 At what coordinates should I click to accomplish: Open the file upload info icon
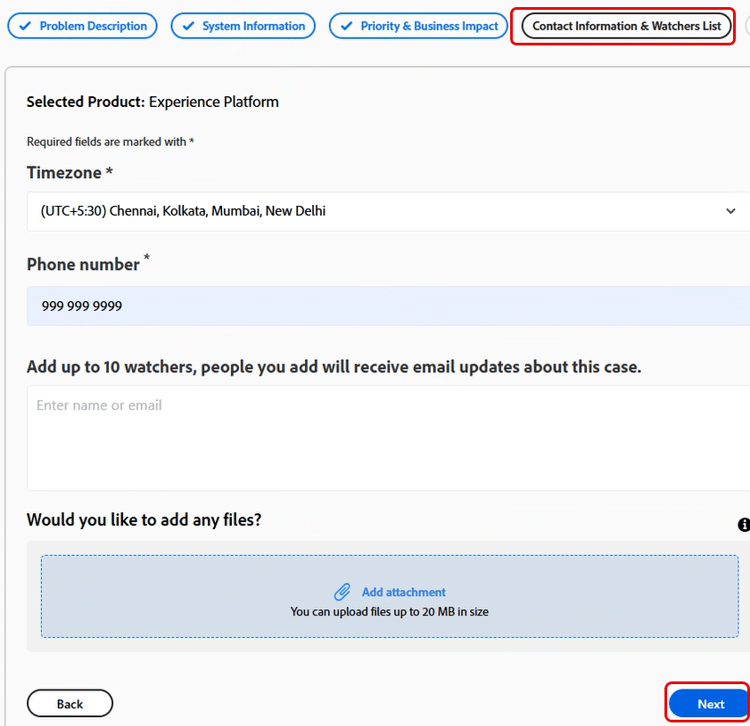744,525
